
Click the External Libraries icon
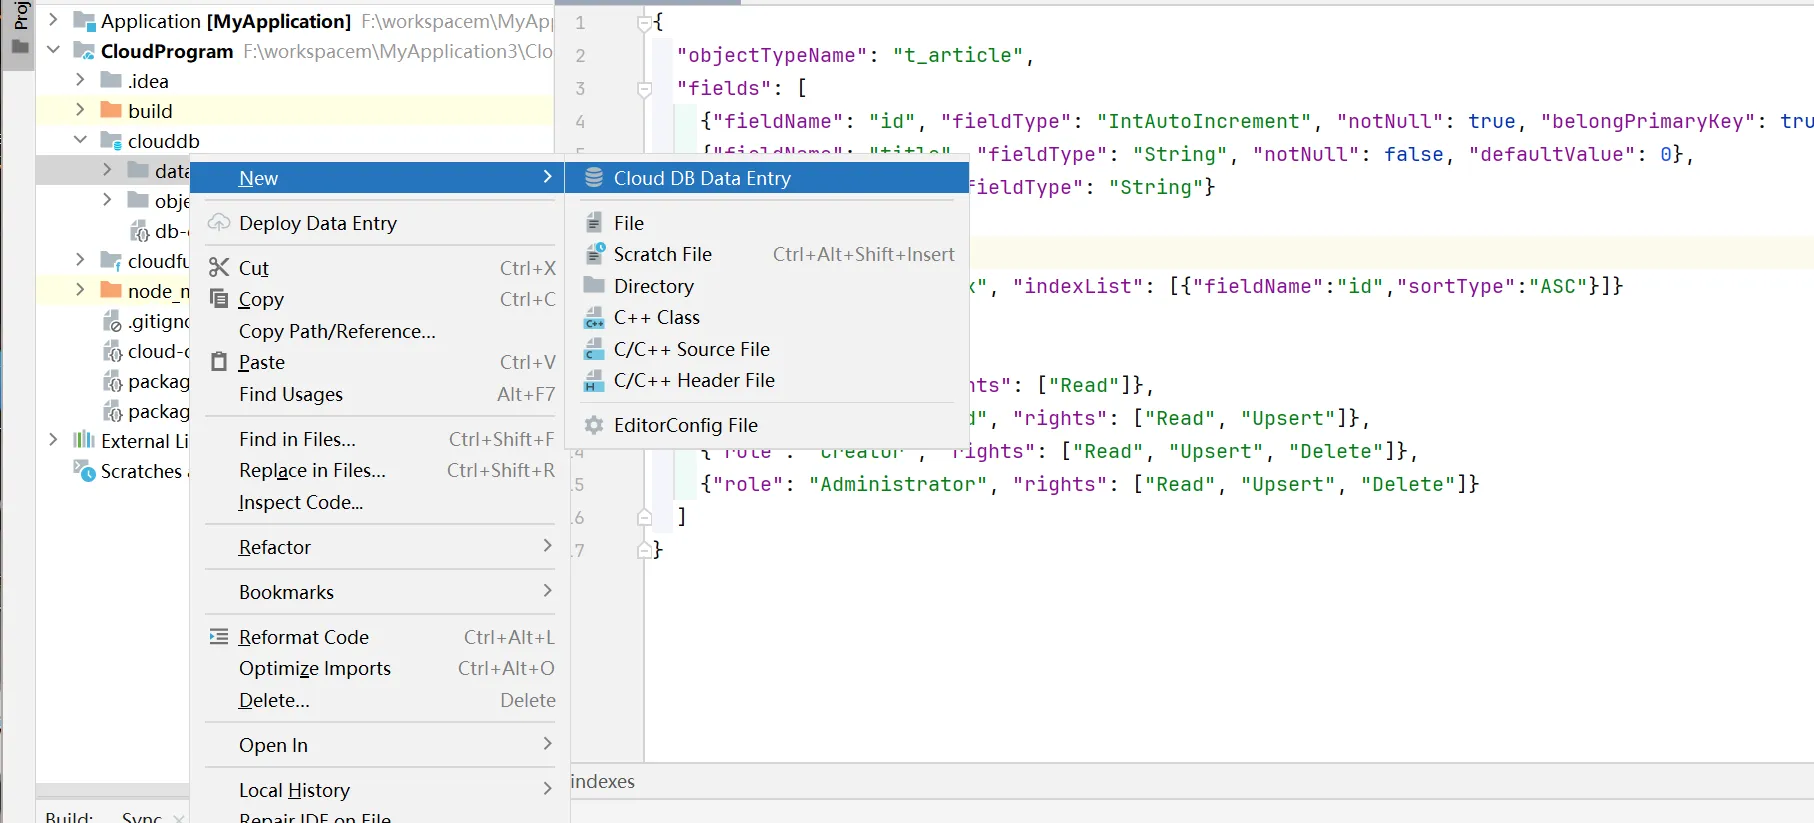click(x=85, y=441)
